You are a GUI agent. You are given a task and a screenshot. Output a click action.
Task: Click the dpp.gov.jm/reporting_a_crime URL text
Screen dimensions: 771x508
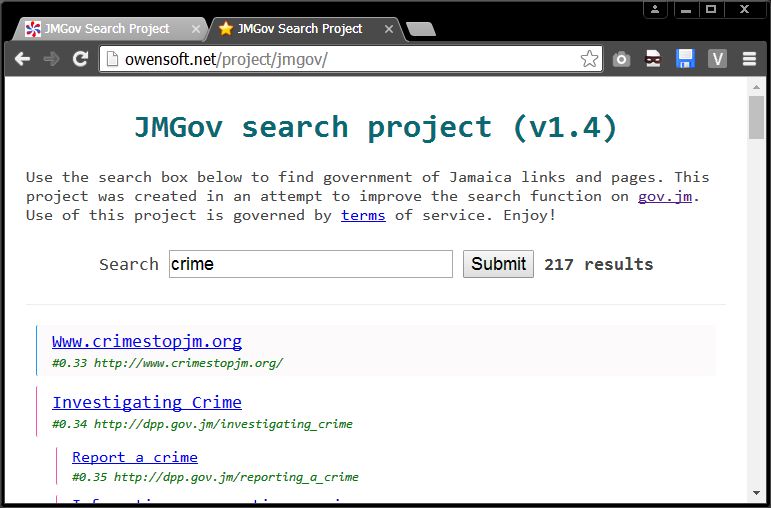(236, 477)
